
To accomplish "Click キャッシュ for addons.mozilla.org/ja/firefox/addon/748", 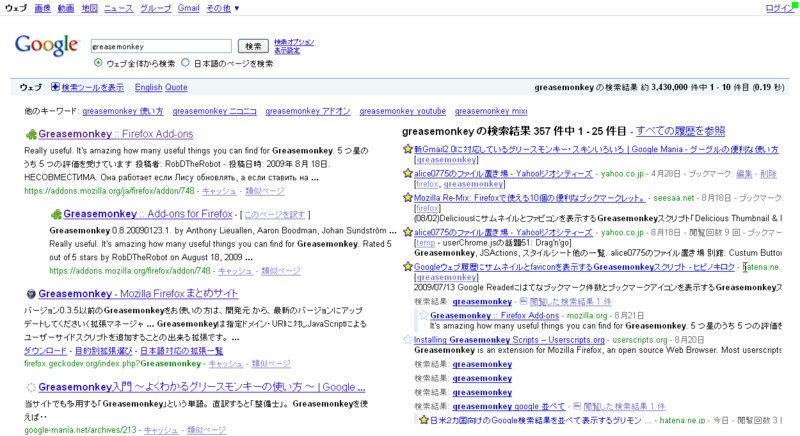I will 219,191.
